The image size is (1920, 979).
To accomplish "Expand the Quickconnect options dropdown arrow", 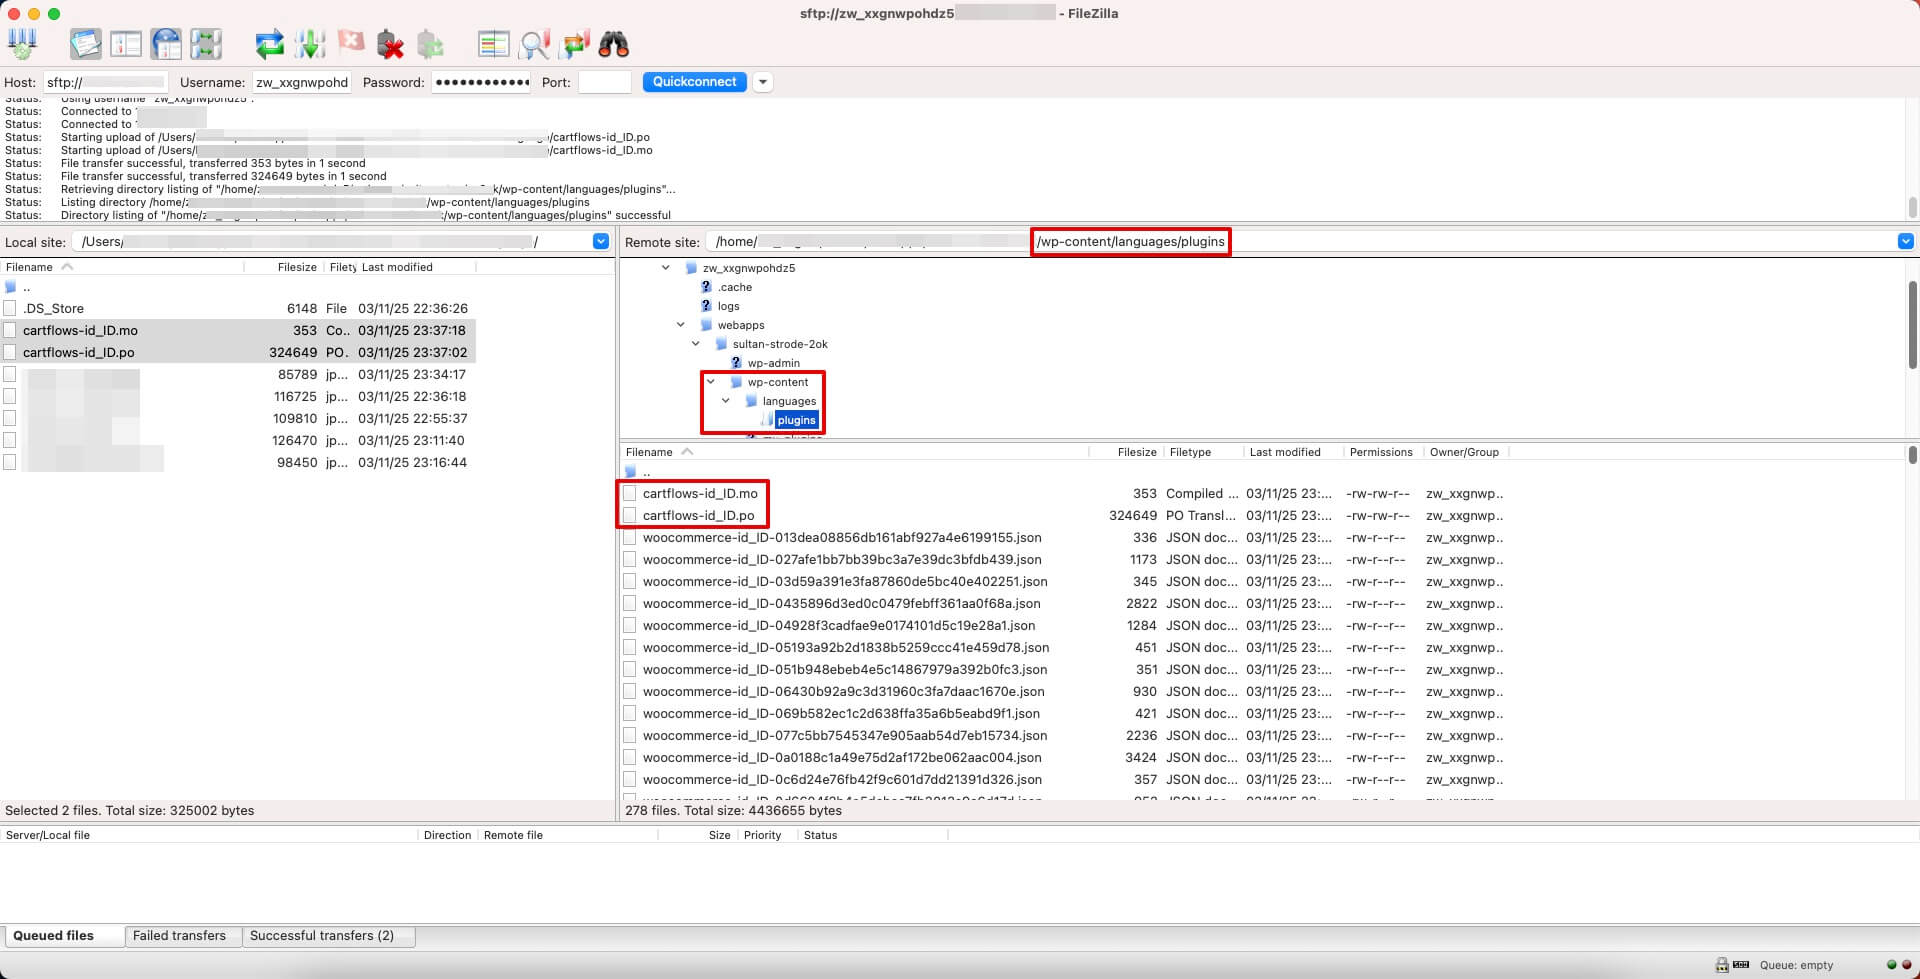I will [x=763, y=81].
